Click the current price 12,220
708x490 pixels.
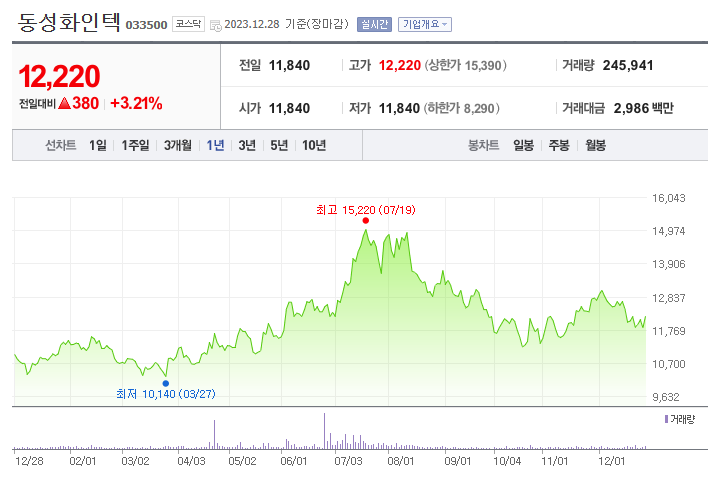pos(59,76)
